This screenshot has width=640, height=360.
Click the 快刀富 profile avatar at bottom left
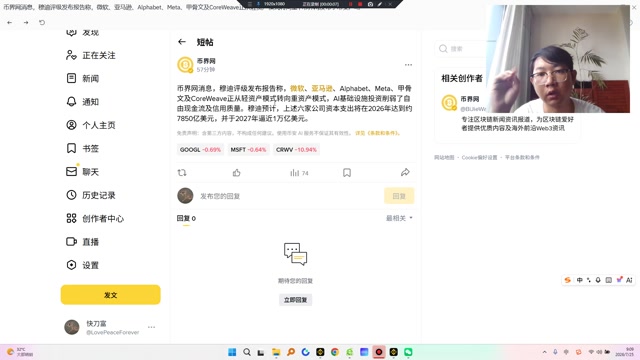72,327
